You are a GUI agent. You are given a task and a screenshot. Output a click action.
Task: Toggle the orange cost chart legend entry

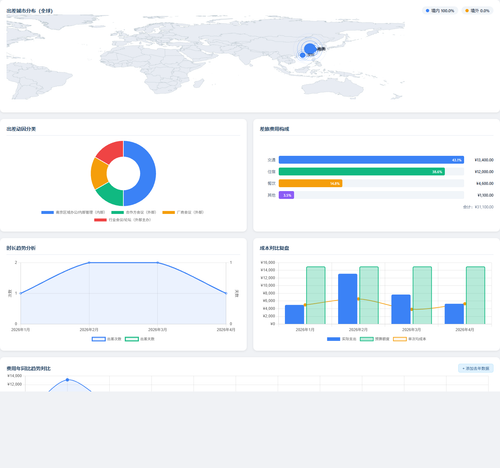410,339
